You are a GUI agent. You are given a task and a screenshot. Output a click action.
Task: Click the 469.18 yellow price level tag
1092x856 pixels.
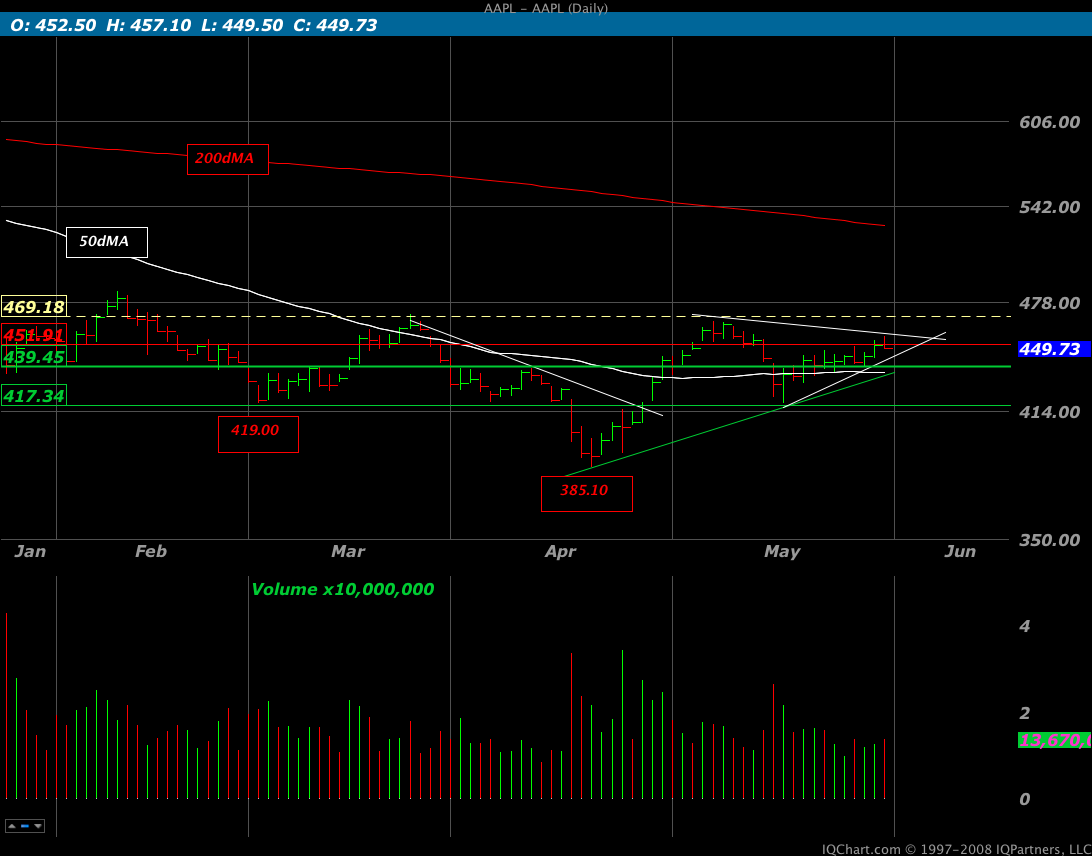(34, 307)
